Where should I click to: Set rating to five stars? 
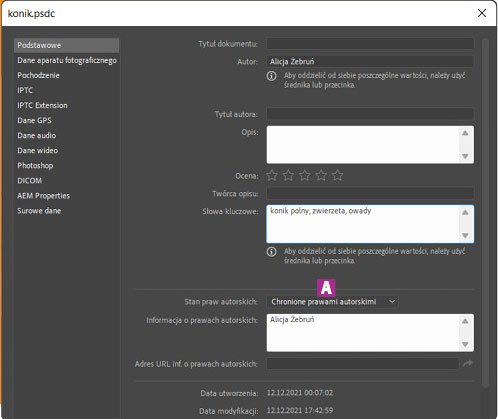coord(337,175)
